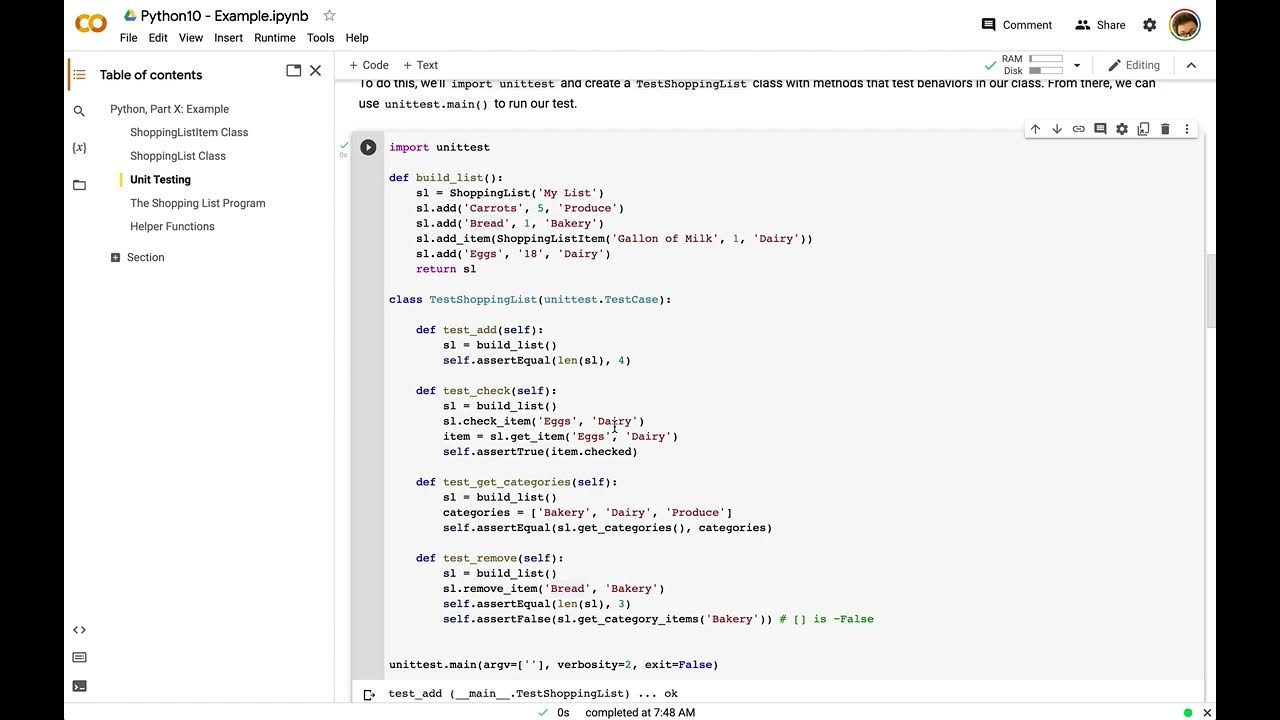Mirror cell in tab
Screen dimensions: 1280x720
click(x=1143, y=129)
